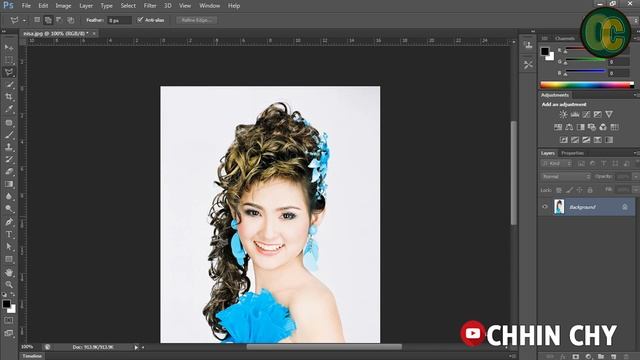Open the tool preset picker arrow
Viewport: 640px width, 360px height.
(24, 20)
